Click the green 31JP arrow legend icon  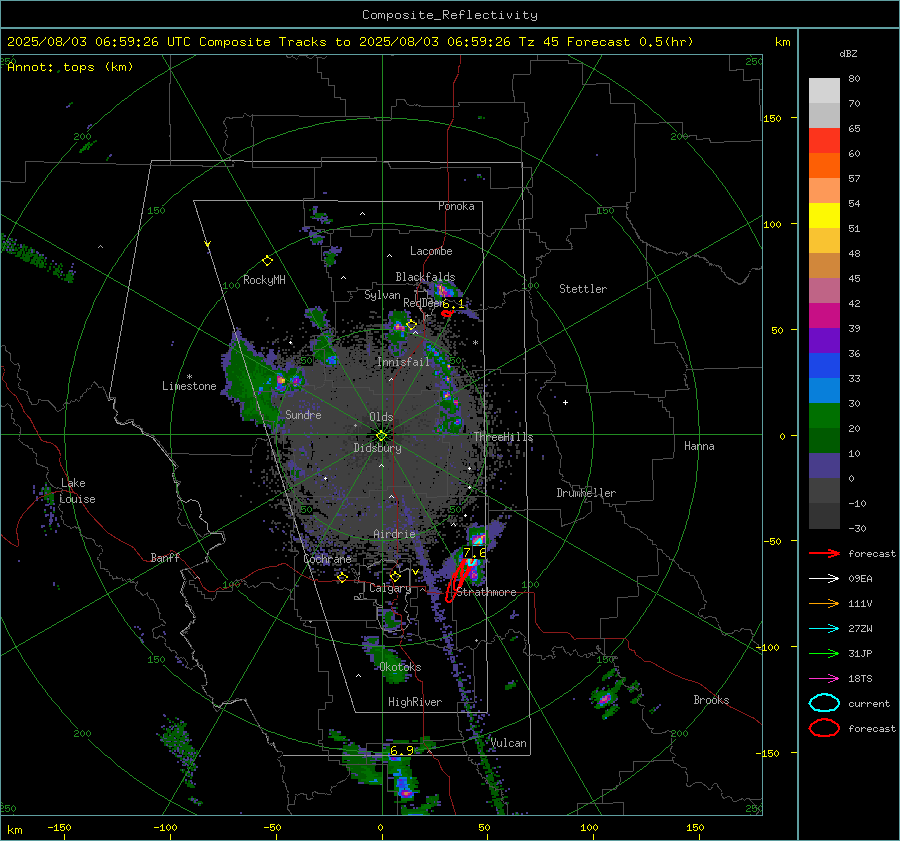[824, 653]
